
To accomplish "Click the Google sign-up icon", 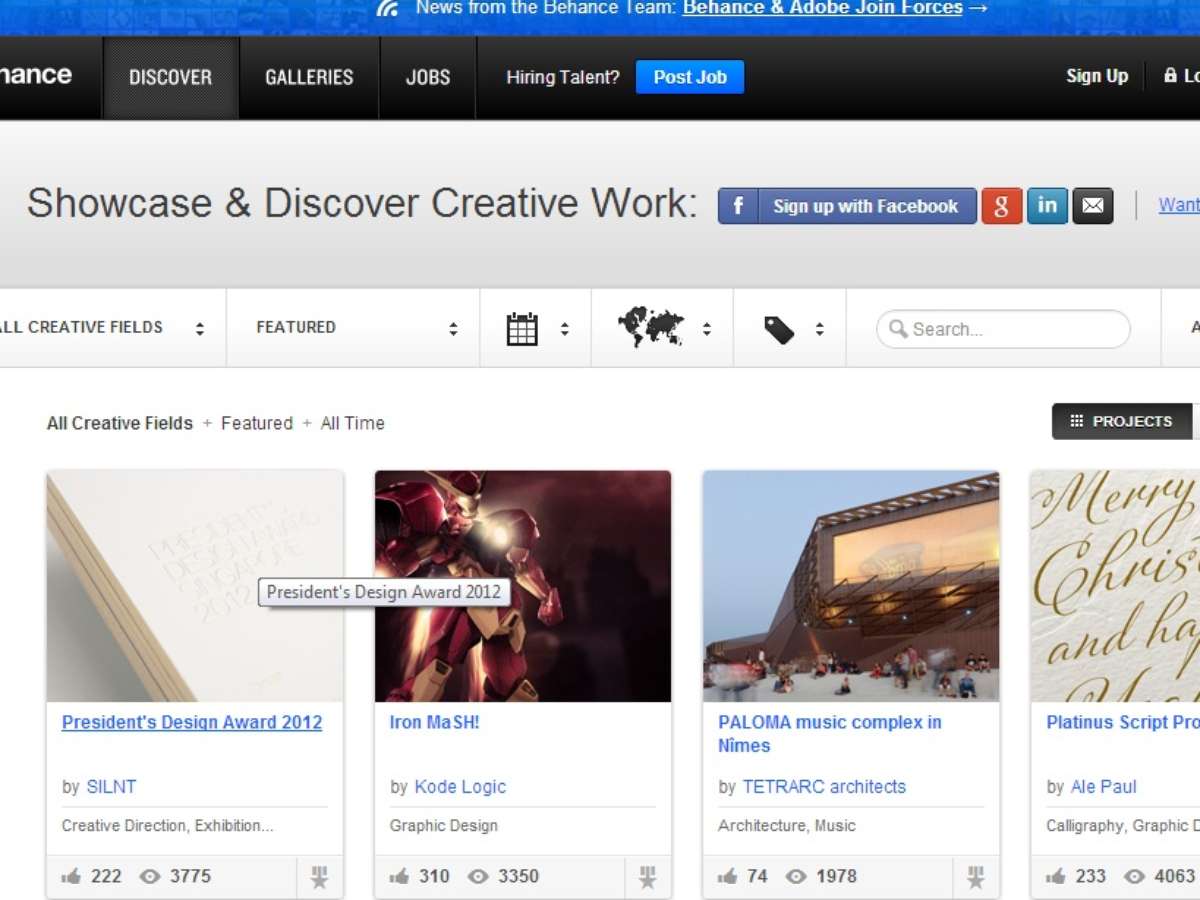I will (1001, 206).
